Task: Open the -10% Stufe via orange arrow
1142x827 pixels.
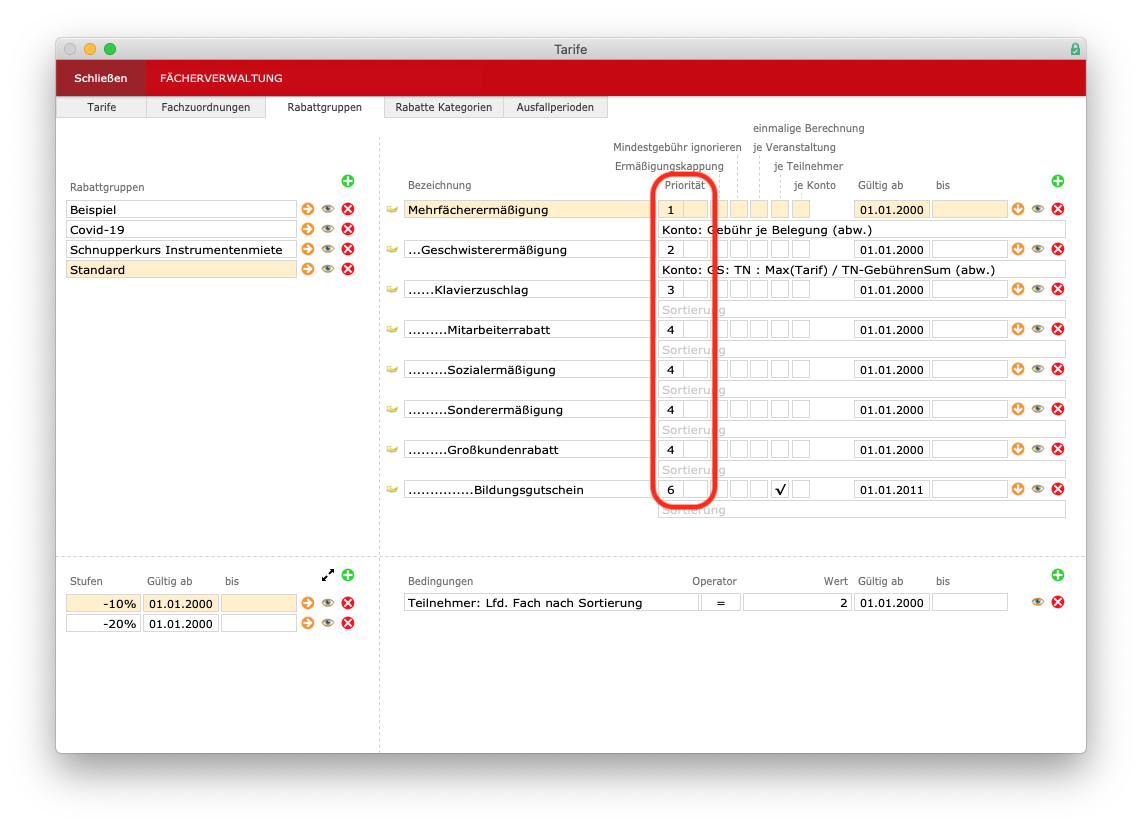Action: [x=308, y=603]
